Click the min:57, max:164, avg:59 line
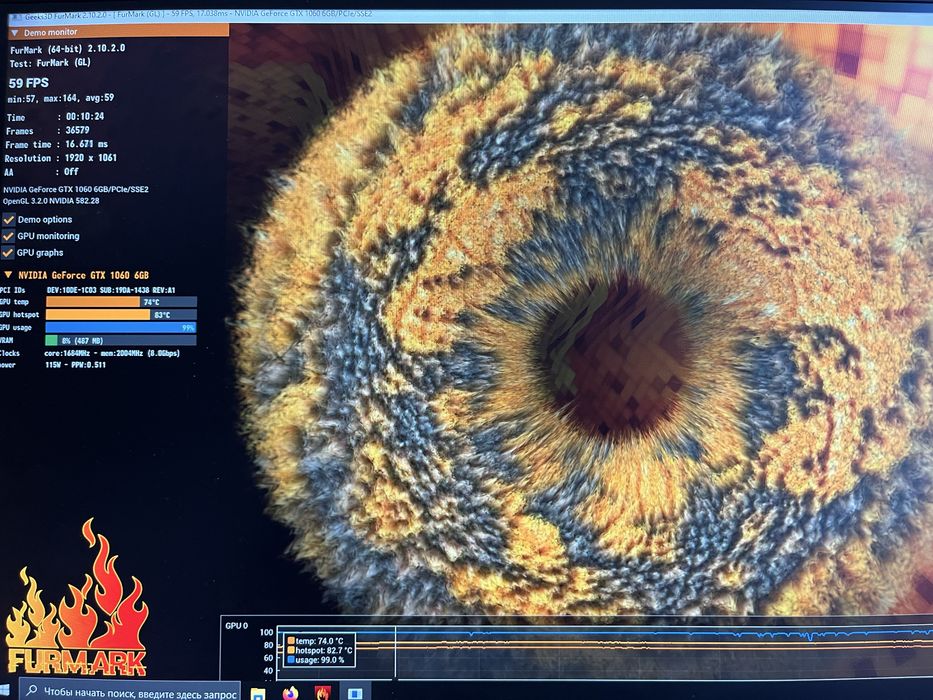The height and width of the screenshot is (700, 933). point(61,98)
